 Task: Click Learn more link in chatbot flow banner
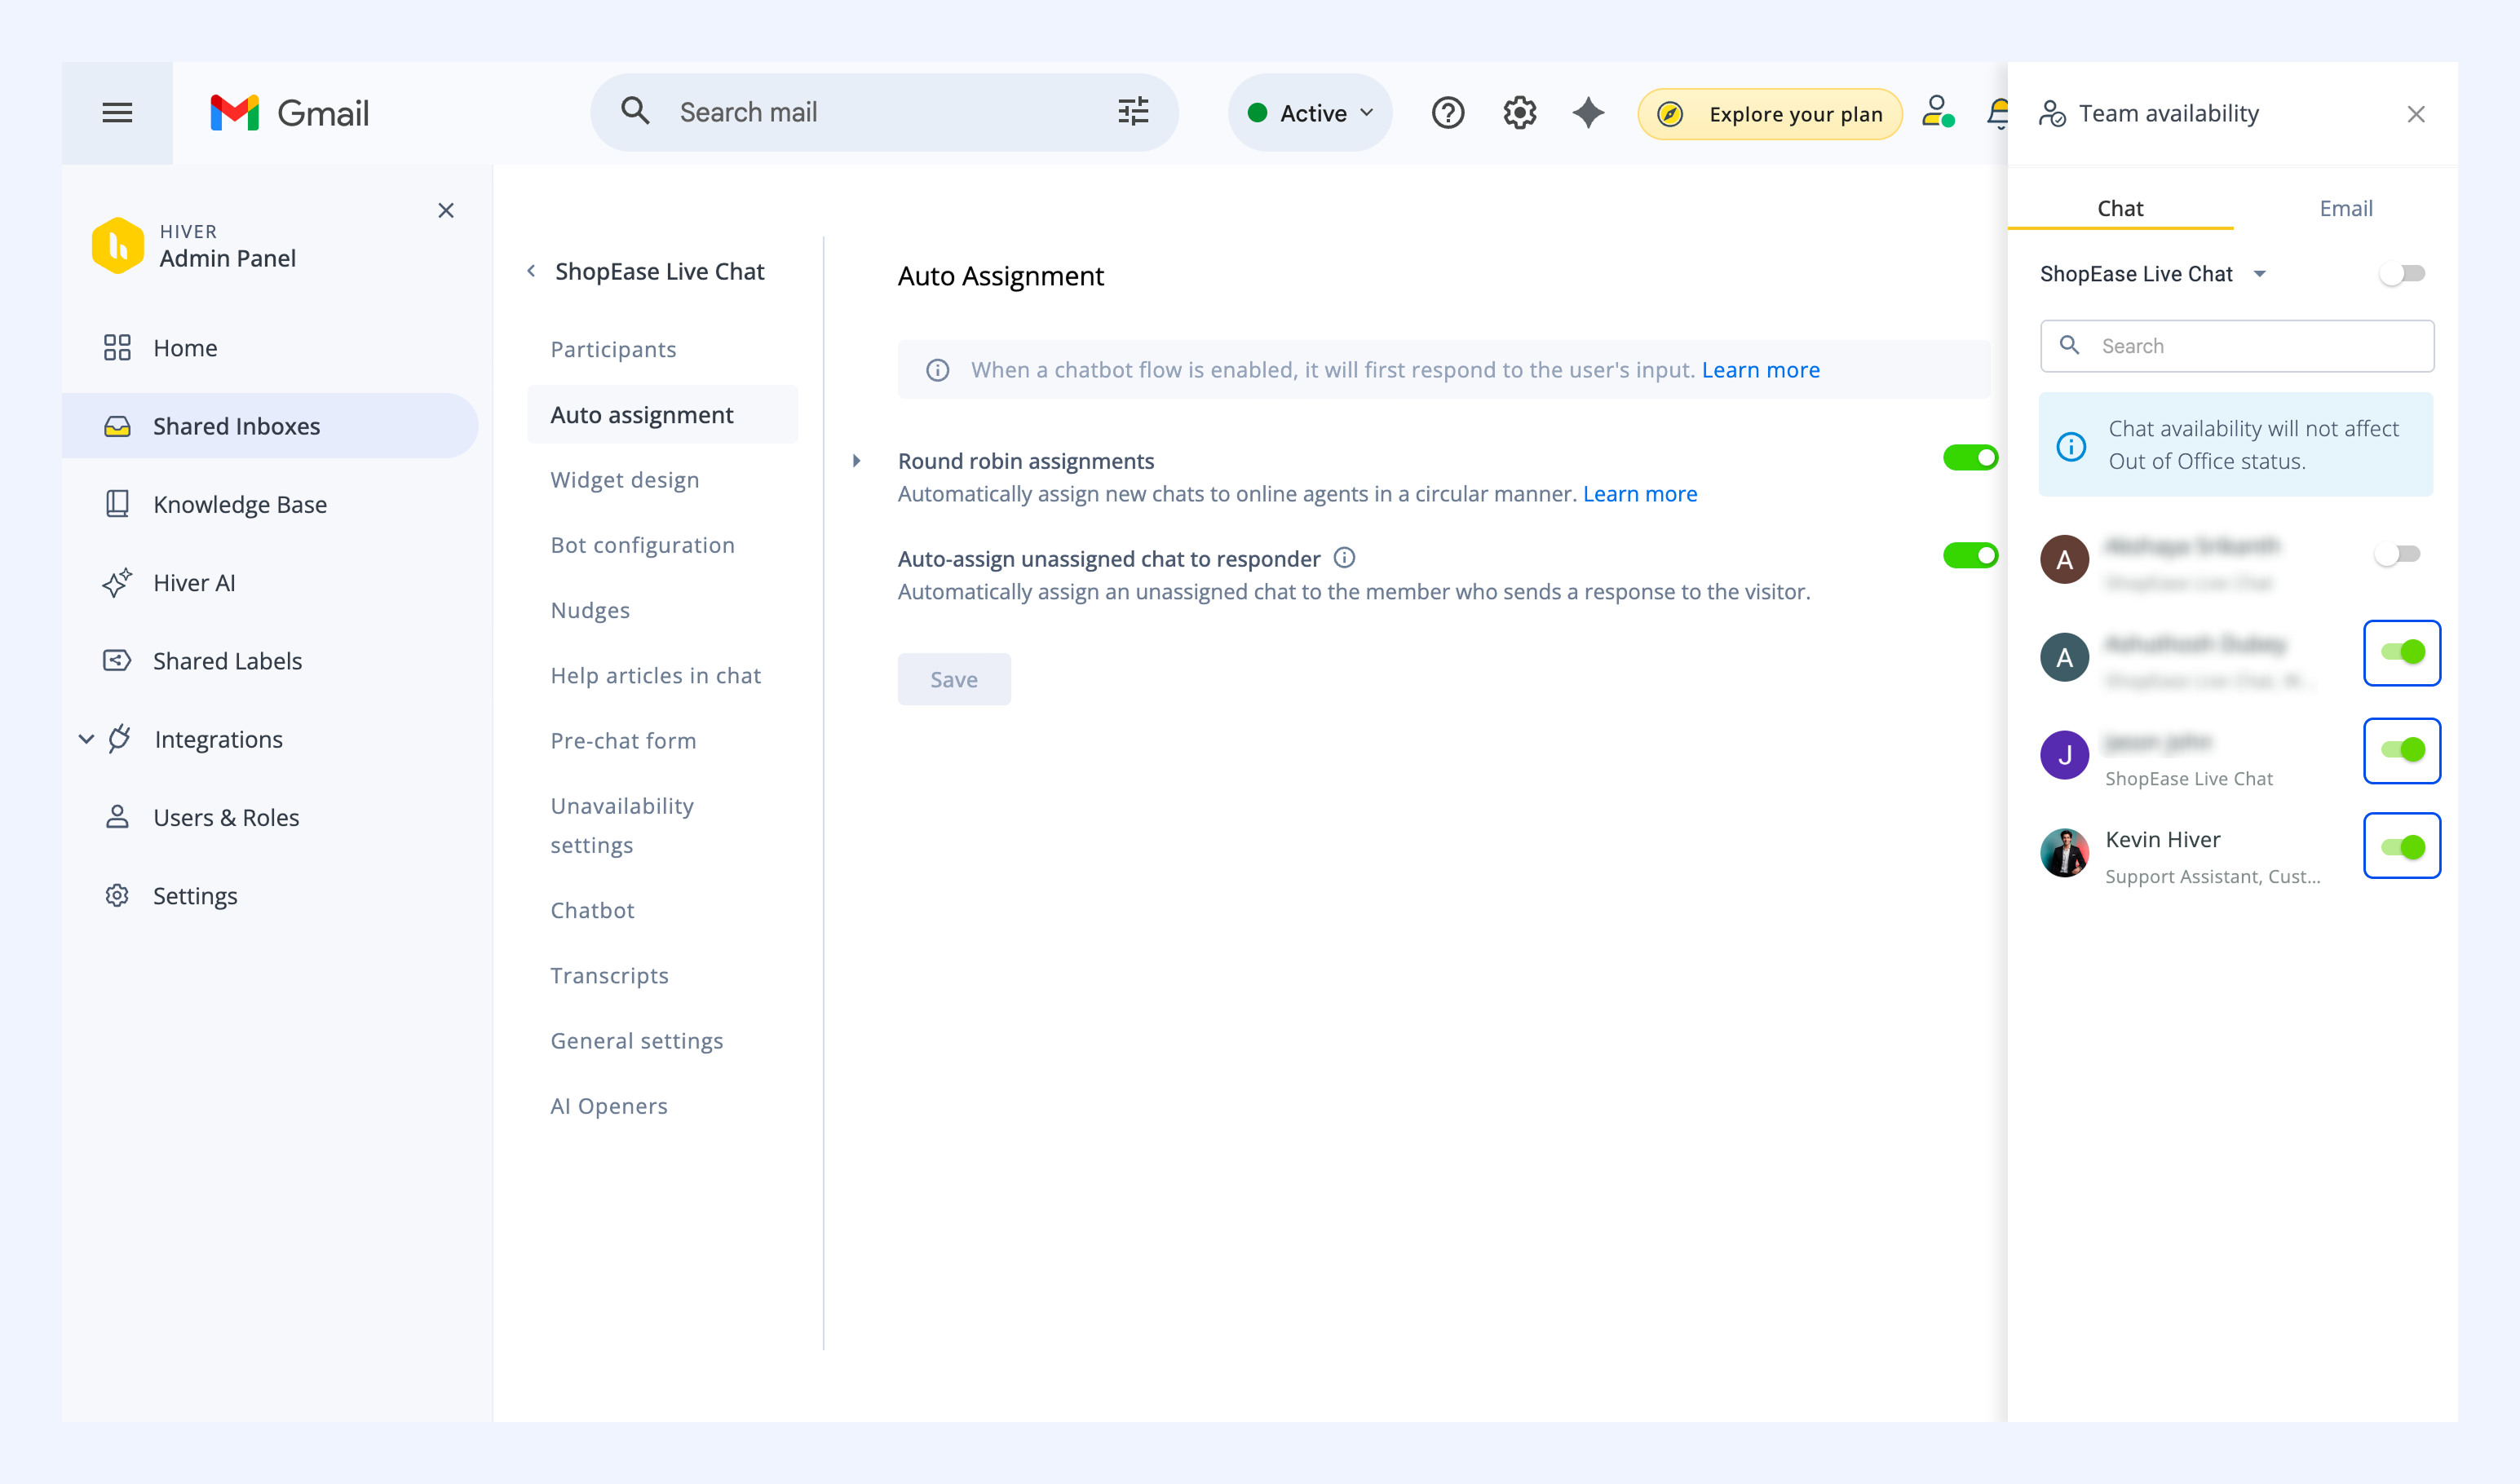coord(1760,370)
